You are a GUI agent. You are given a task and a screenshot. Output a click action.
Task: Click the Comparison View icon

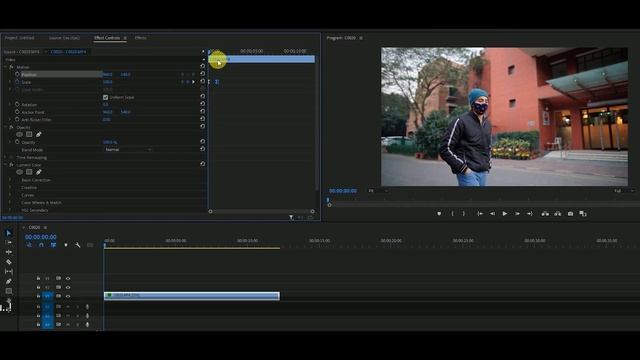pos(583,213)
